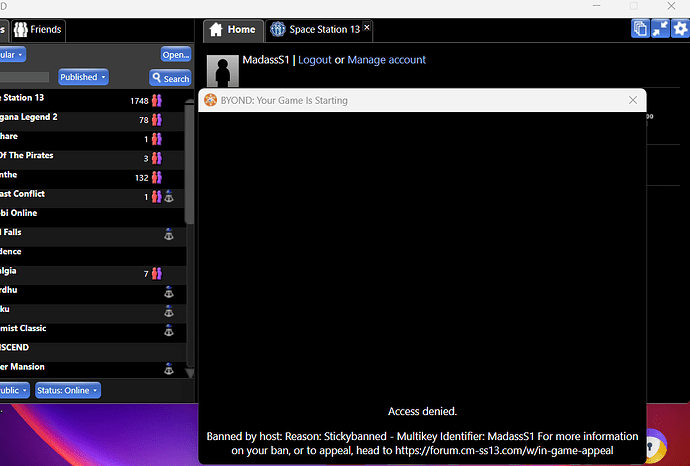Select the SCEND game row
The height and width of the screenshot is (466, 690).
tap(92, 350)
